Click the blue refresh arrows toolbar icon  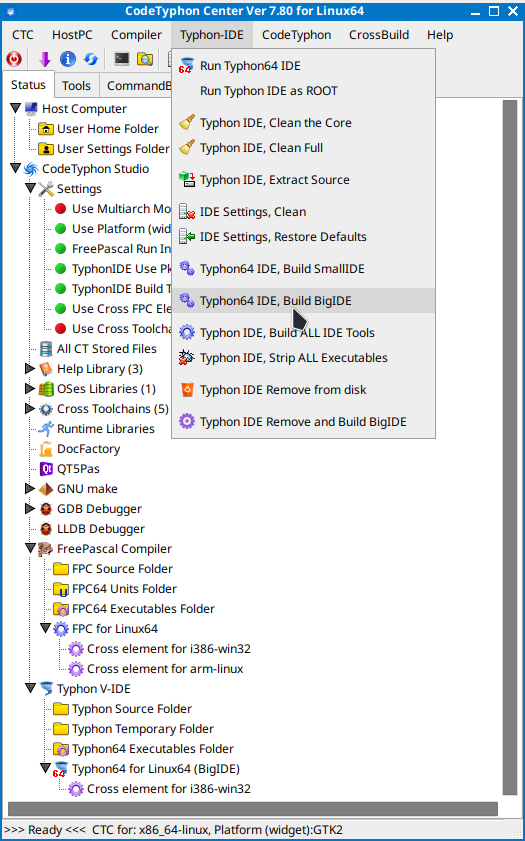91,59
